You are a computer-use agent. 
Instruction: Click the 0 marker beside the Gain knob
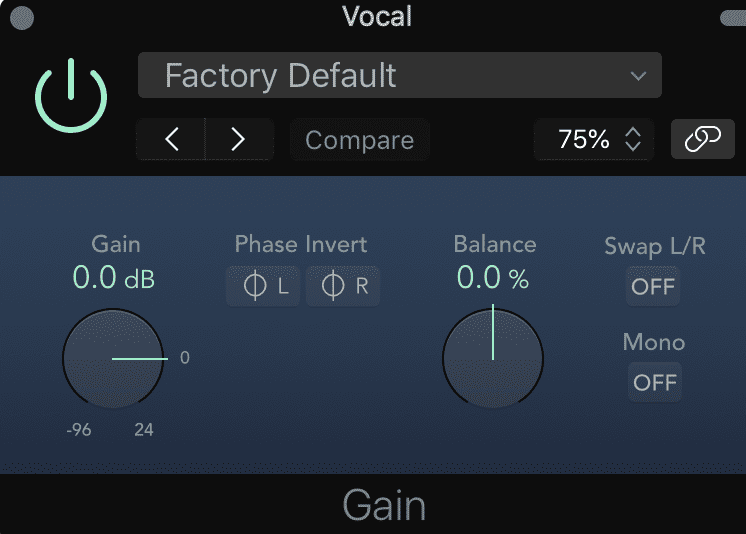(185, 357)
